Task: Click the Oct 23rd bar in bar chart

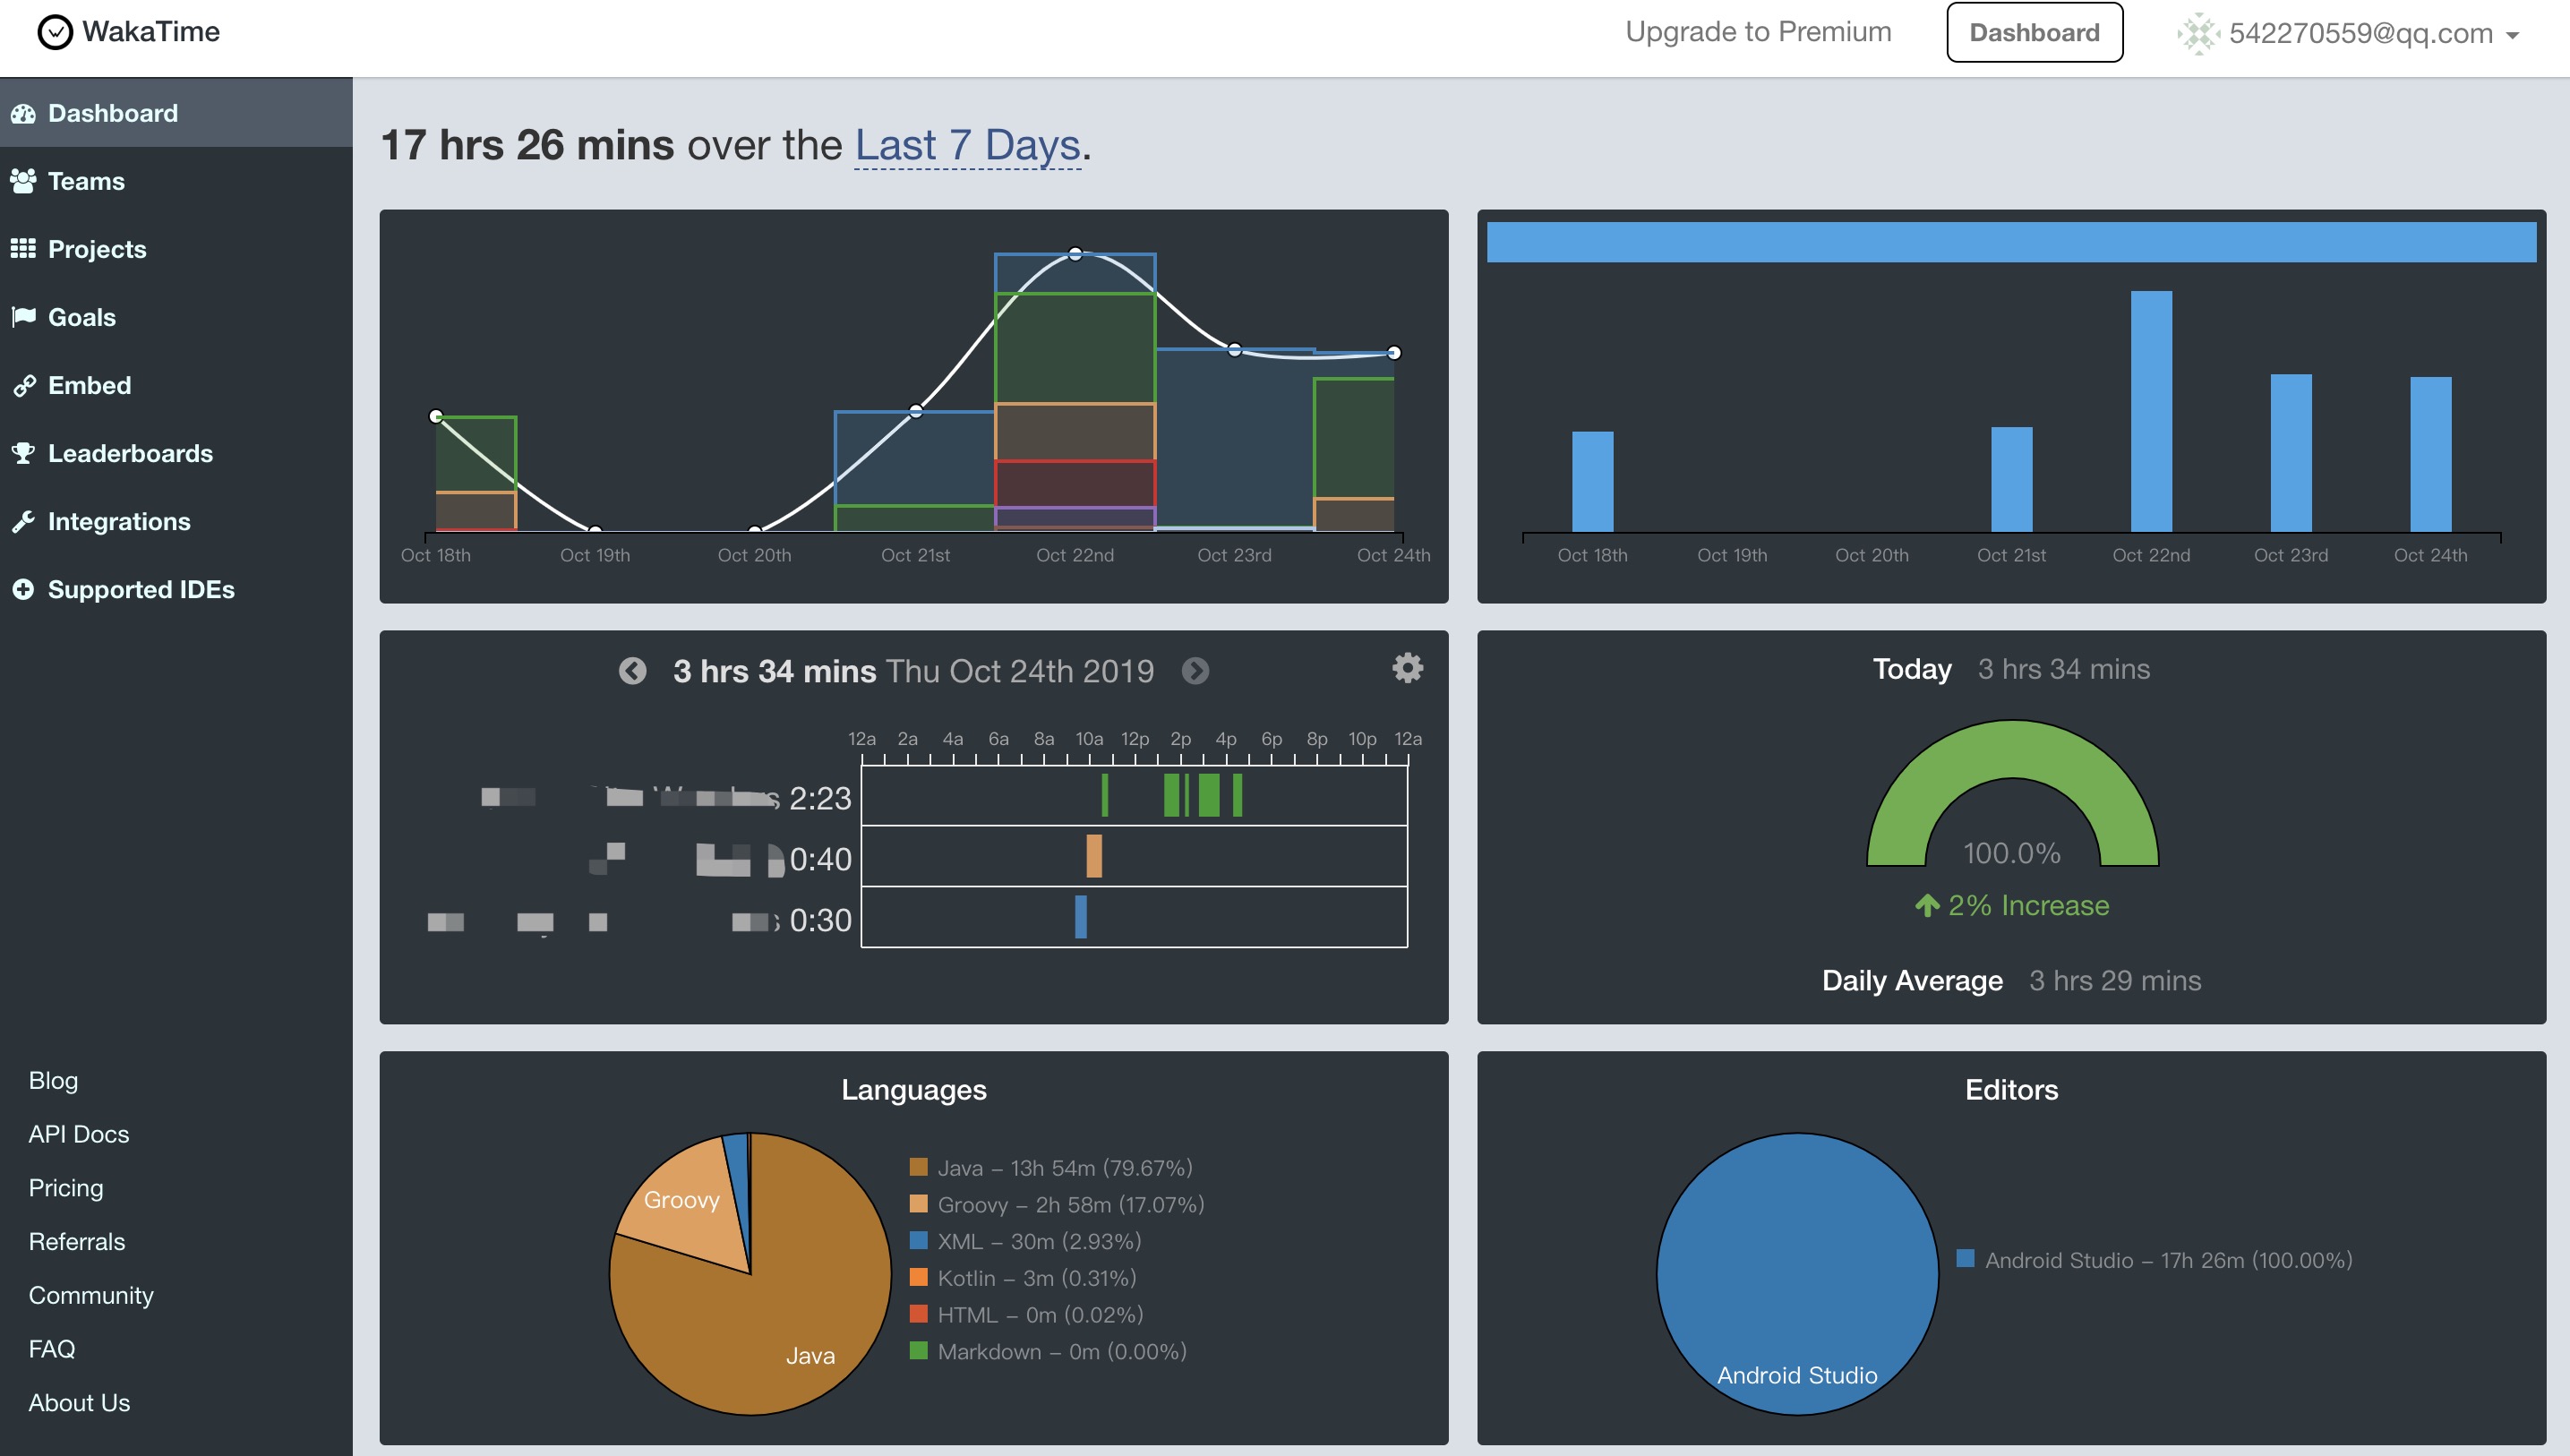Action: coord(2290,453)
